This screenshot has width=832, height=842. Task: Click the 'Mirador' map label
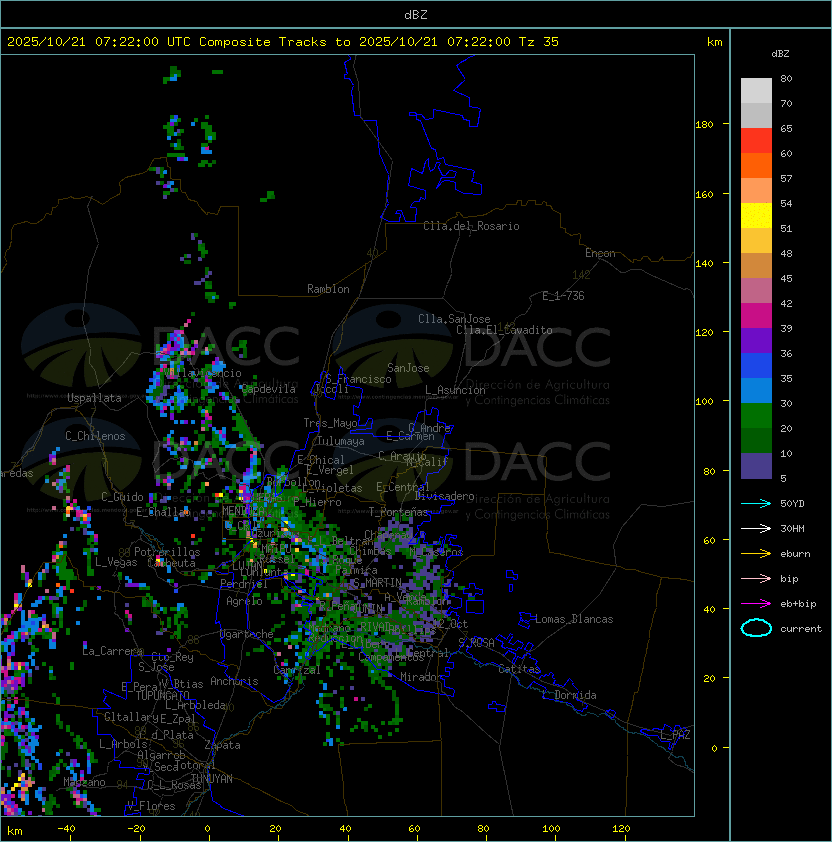(421, 677)
